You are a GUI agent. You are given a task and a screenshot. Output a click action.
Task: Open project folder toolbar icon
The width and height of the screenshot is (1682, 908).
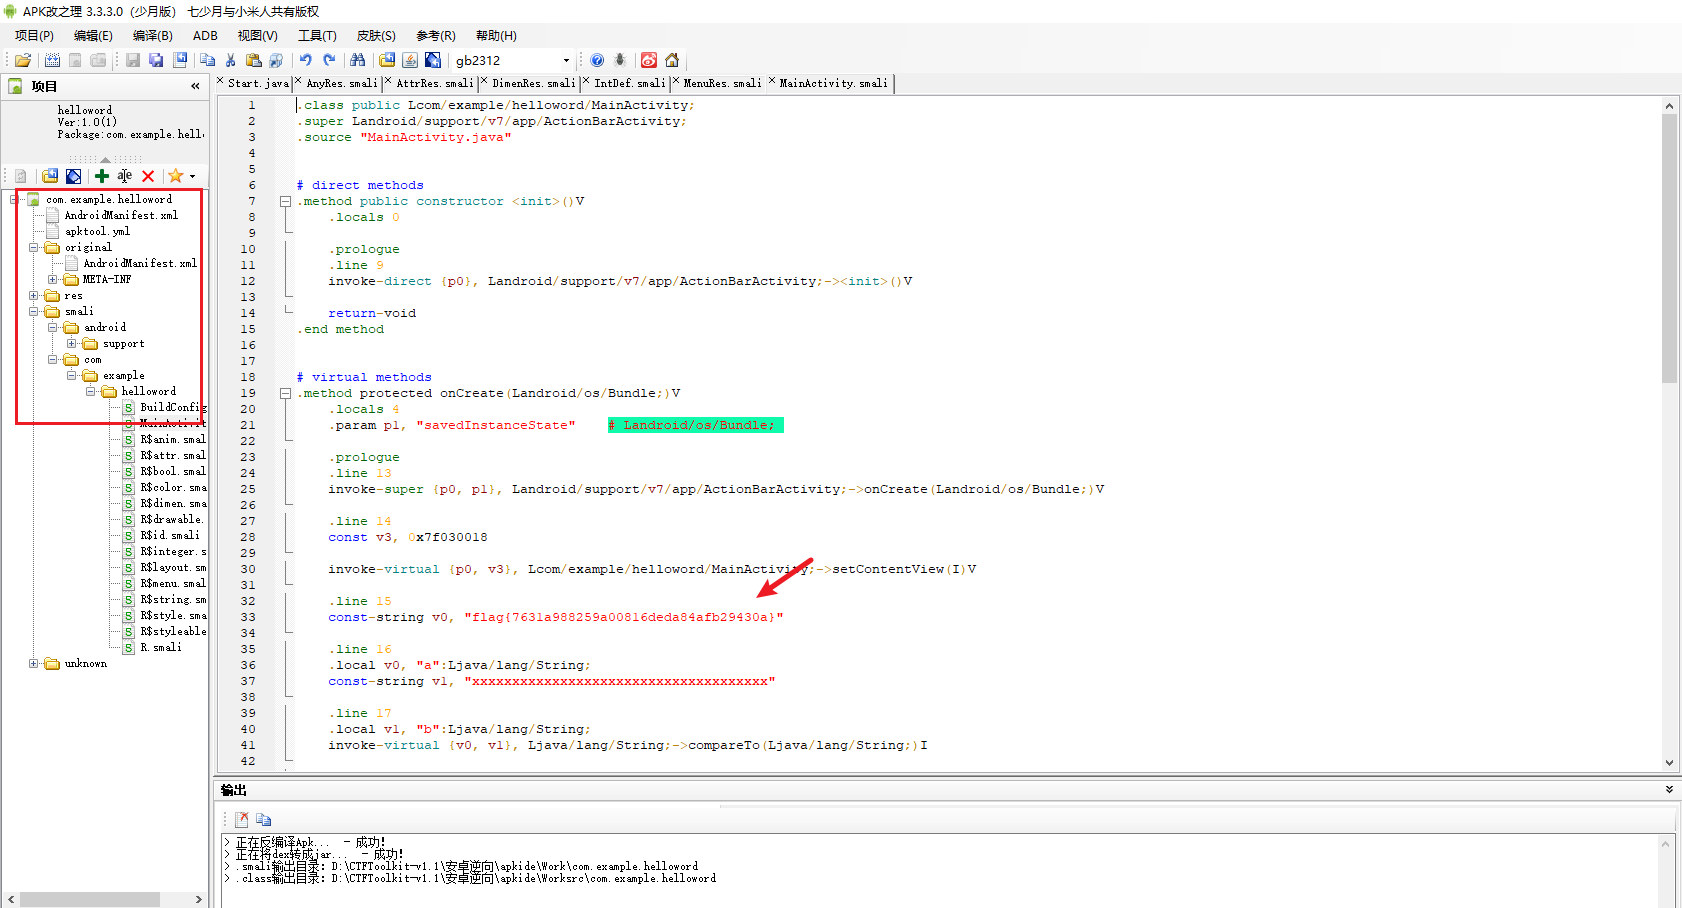point(23,60)
